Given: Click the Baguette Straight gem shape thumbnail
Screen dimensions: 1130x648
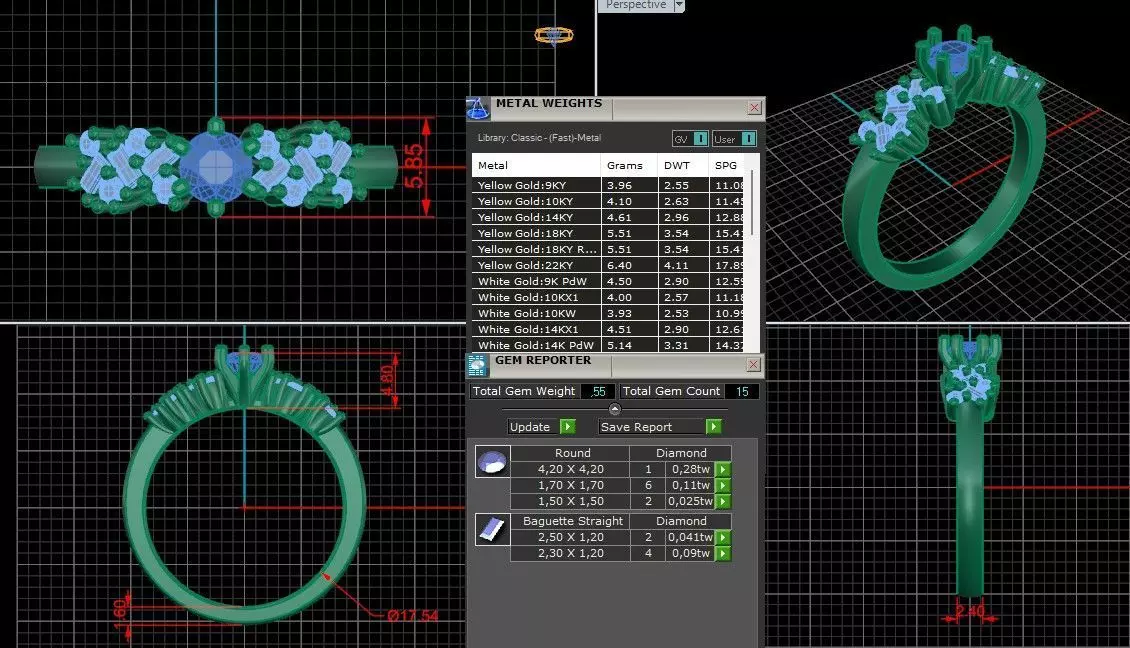Looking at the screenshot, I should click(493, 529).
